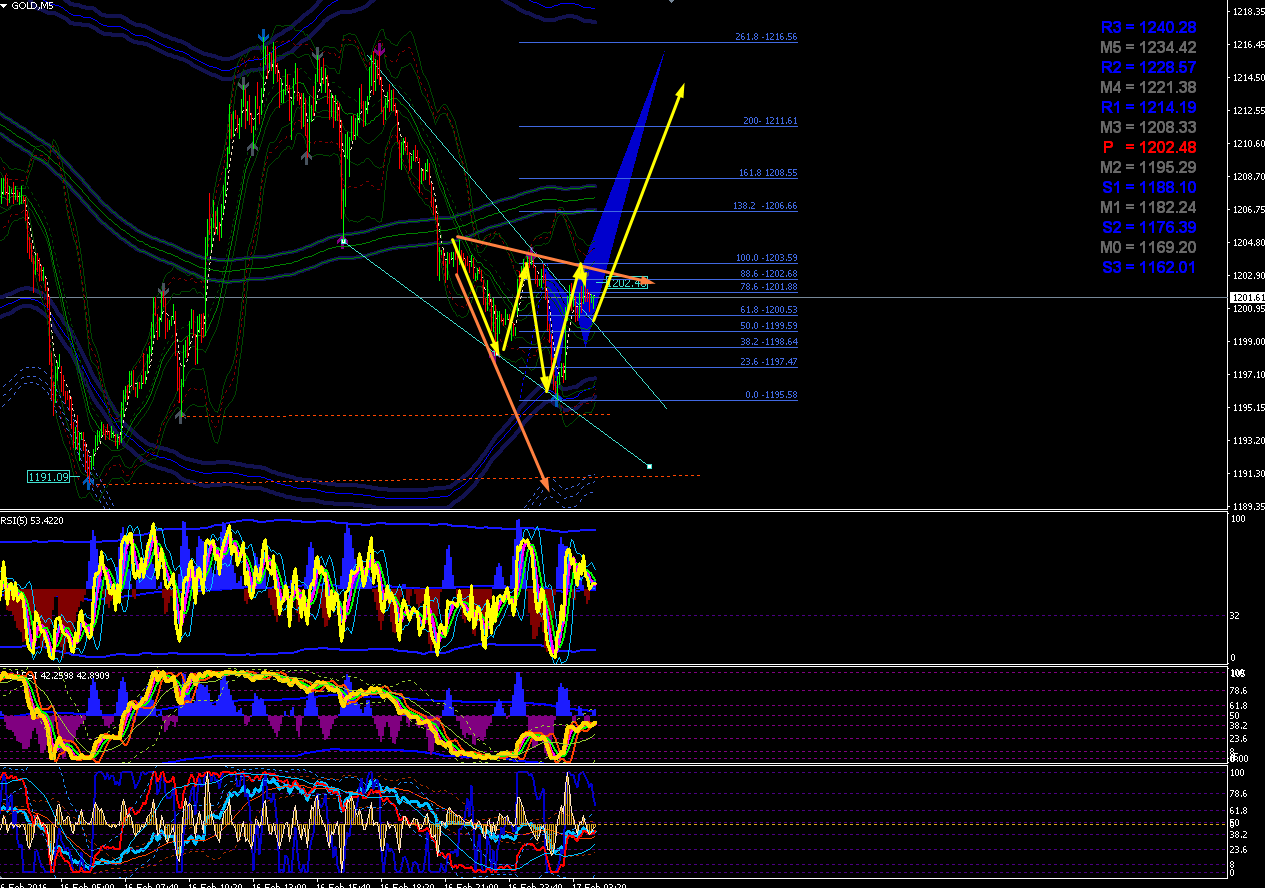Select the R3 = 1240.28 pivot label

pyautogui.click(x=1148, y=27)
